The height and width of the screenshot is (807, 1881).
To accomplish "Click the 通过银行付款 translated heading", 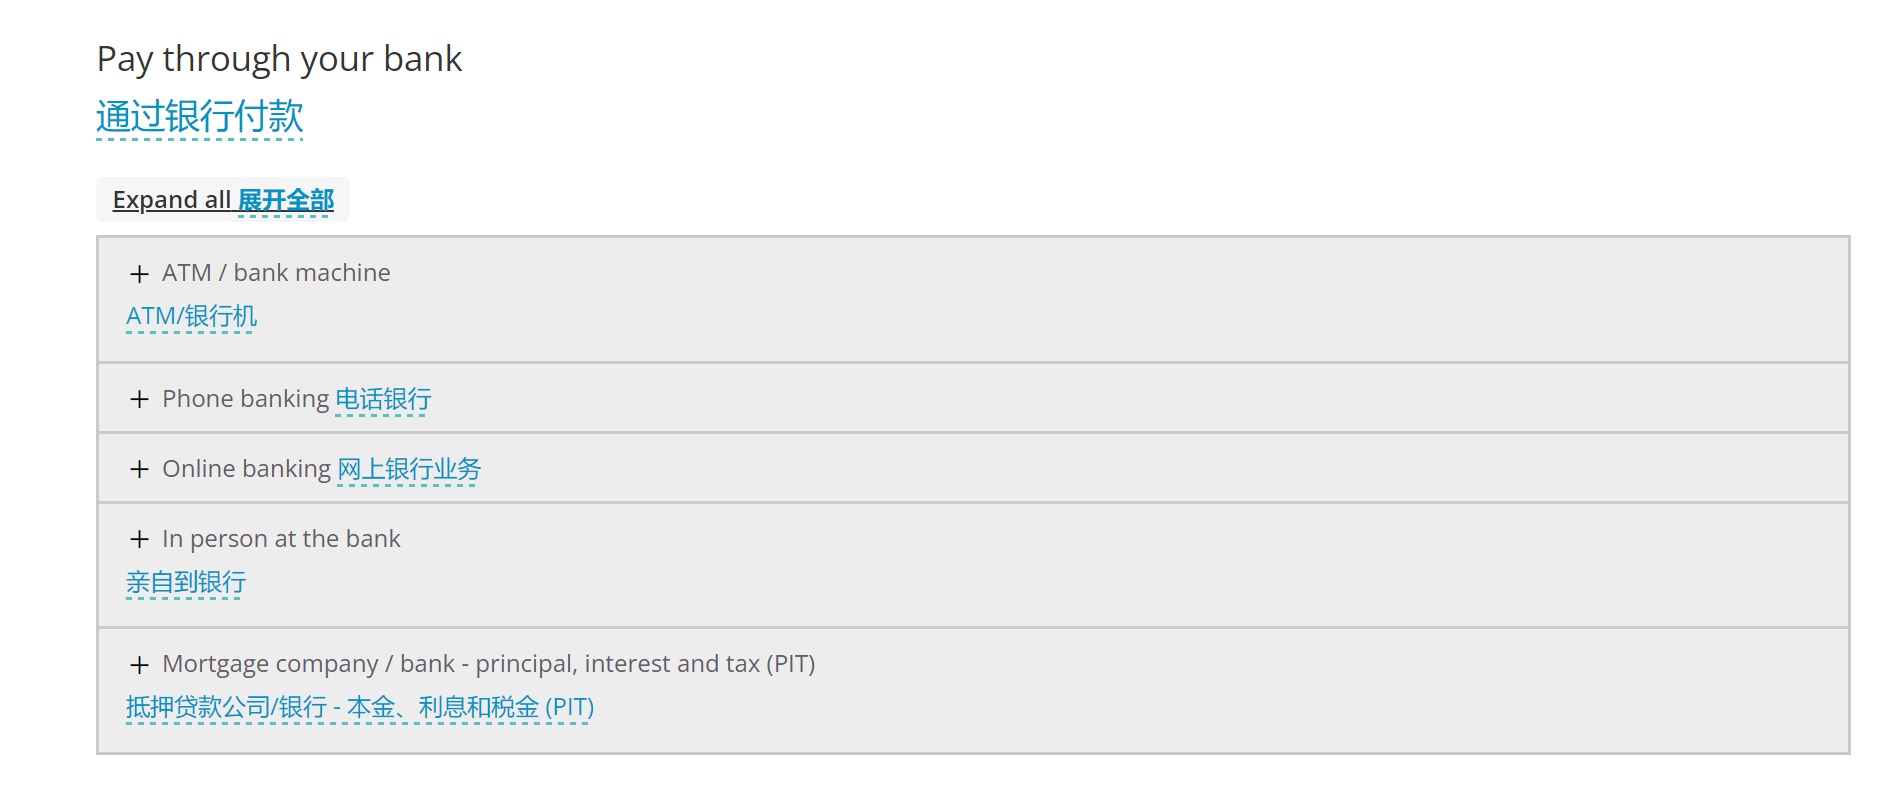I will pos(200,117).
